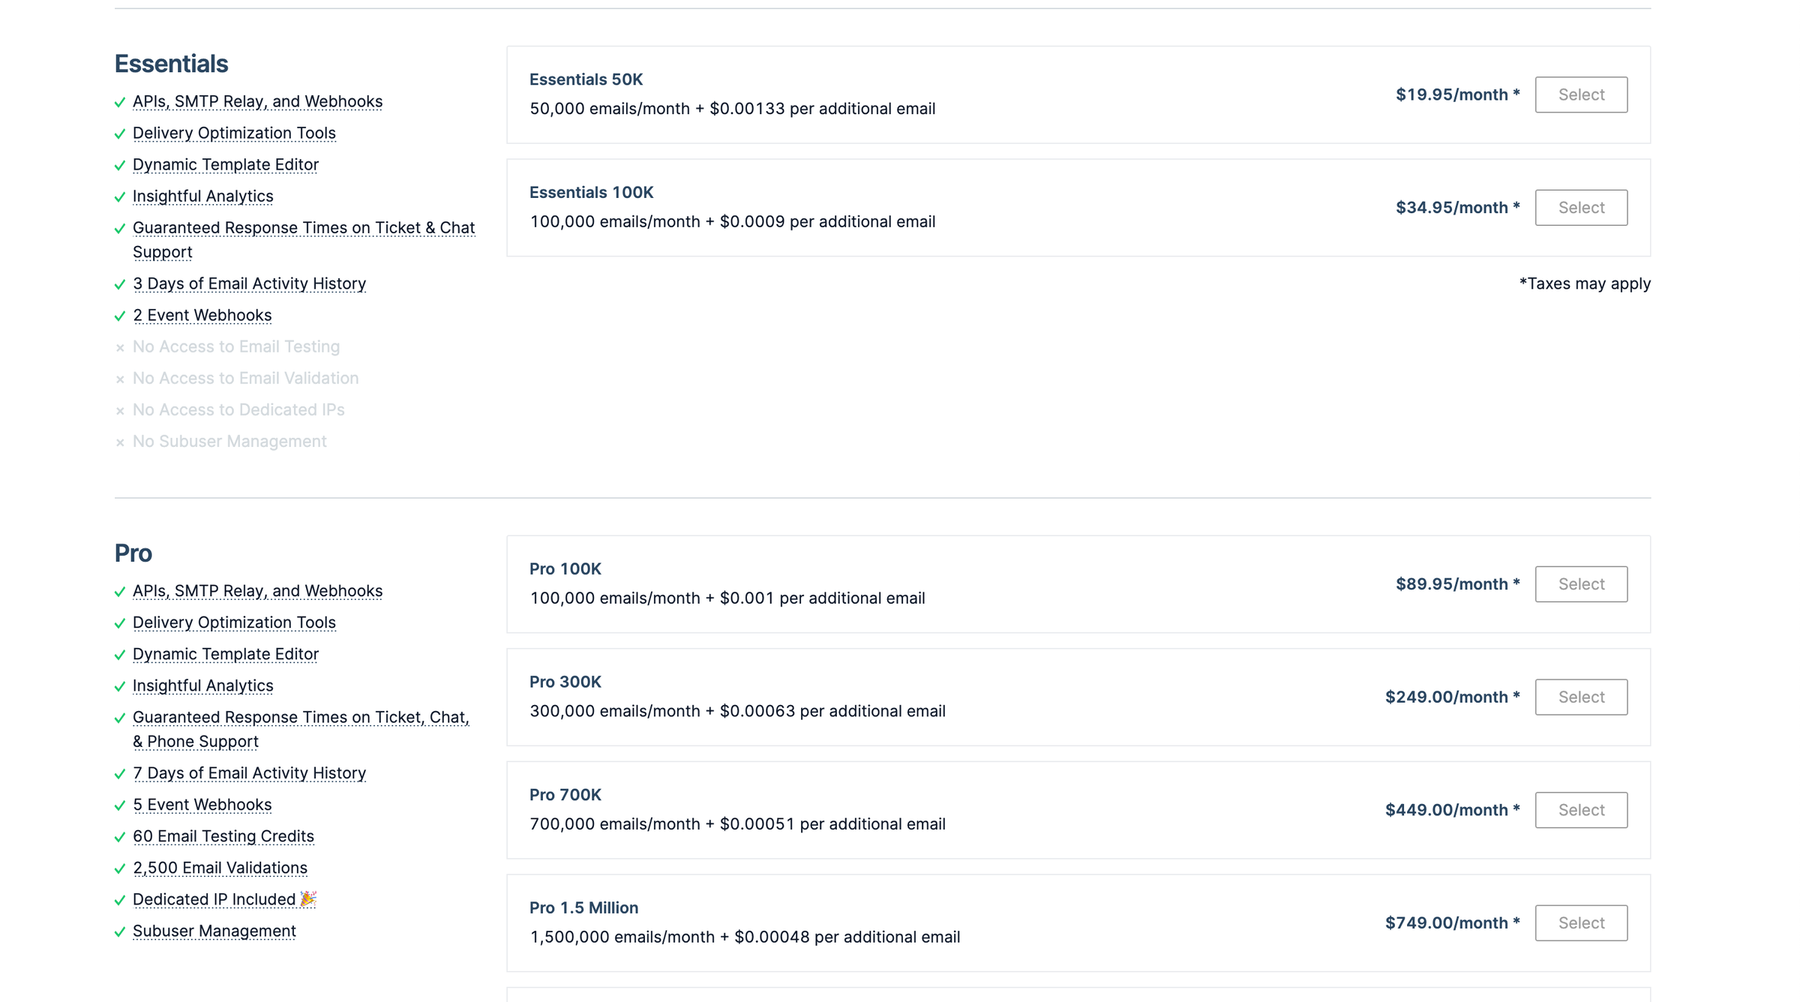The width and height of the screenshot is (1800, 1002).
Task: Open the 7 Days of Email Activity History link
Action: (x=249, y=773)
